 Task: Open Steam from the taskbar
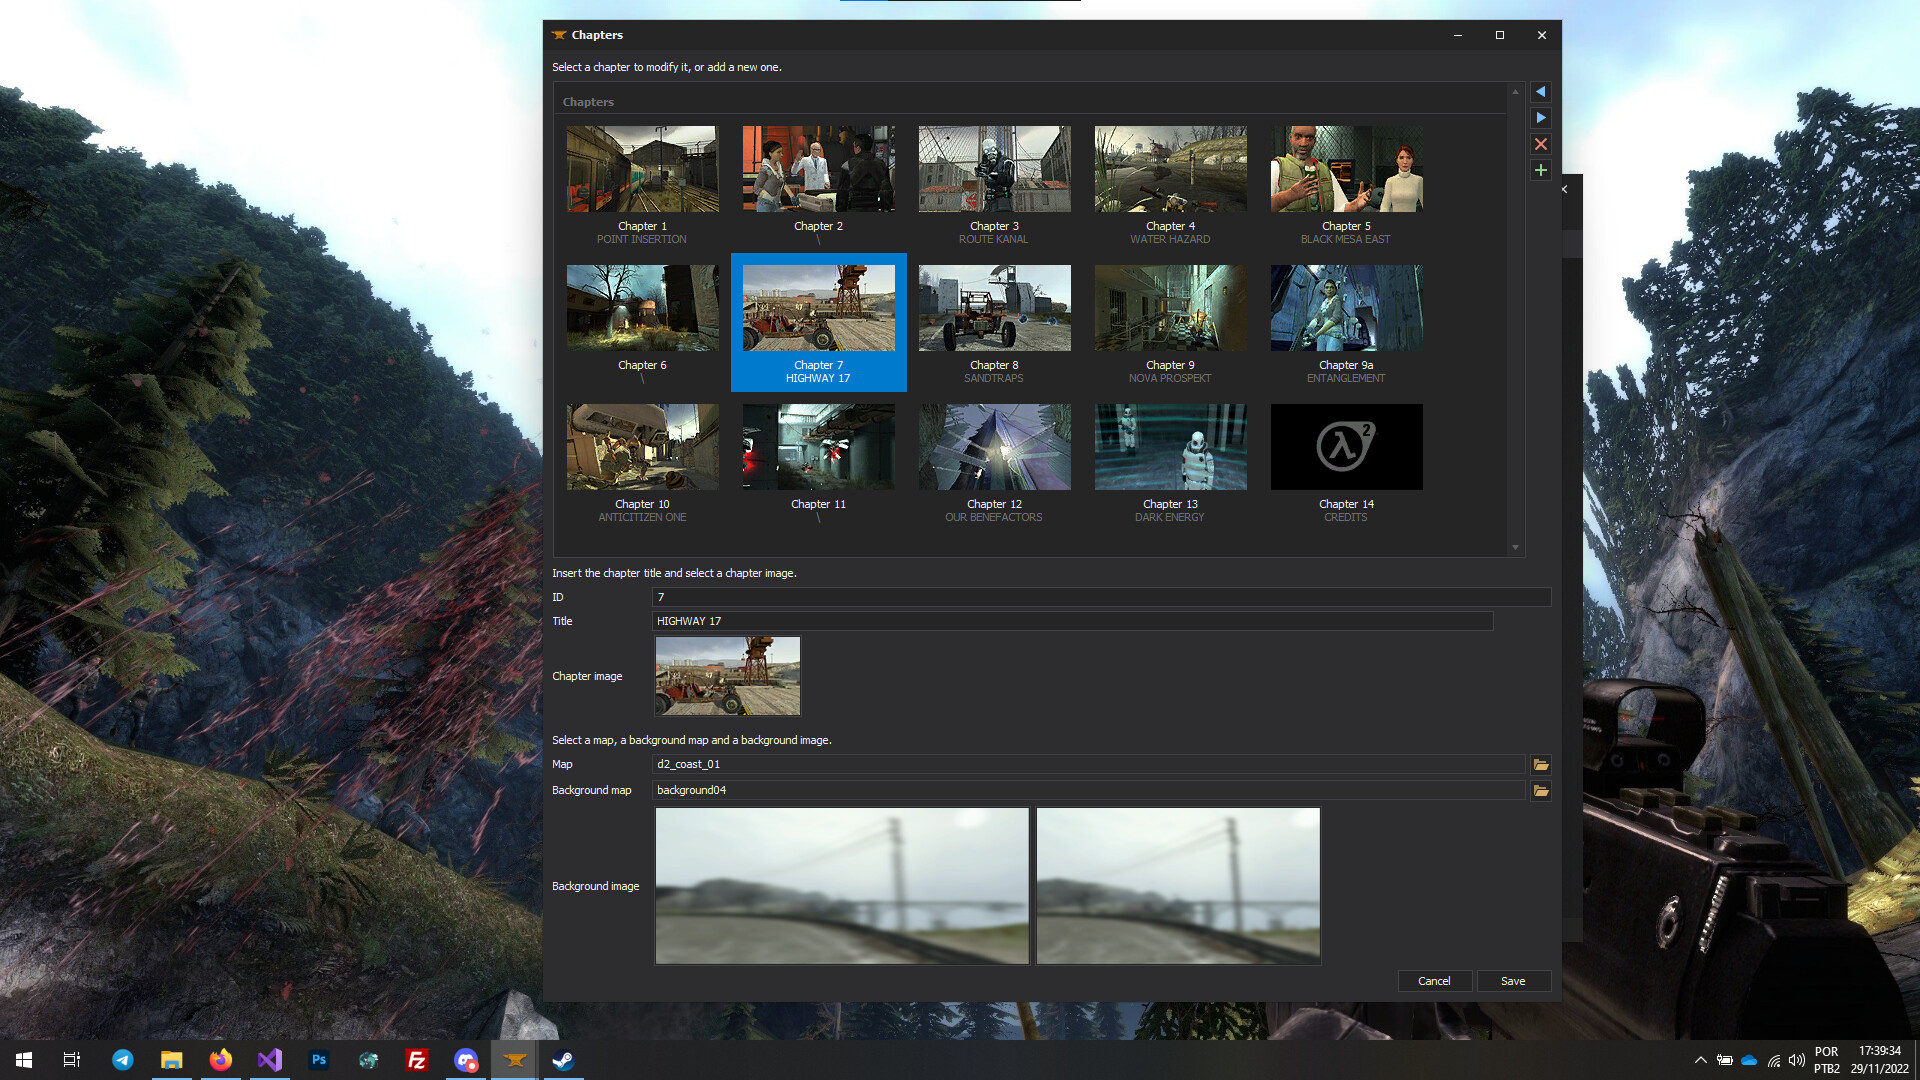coord(563,1059)
